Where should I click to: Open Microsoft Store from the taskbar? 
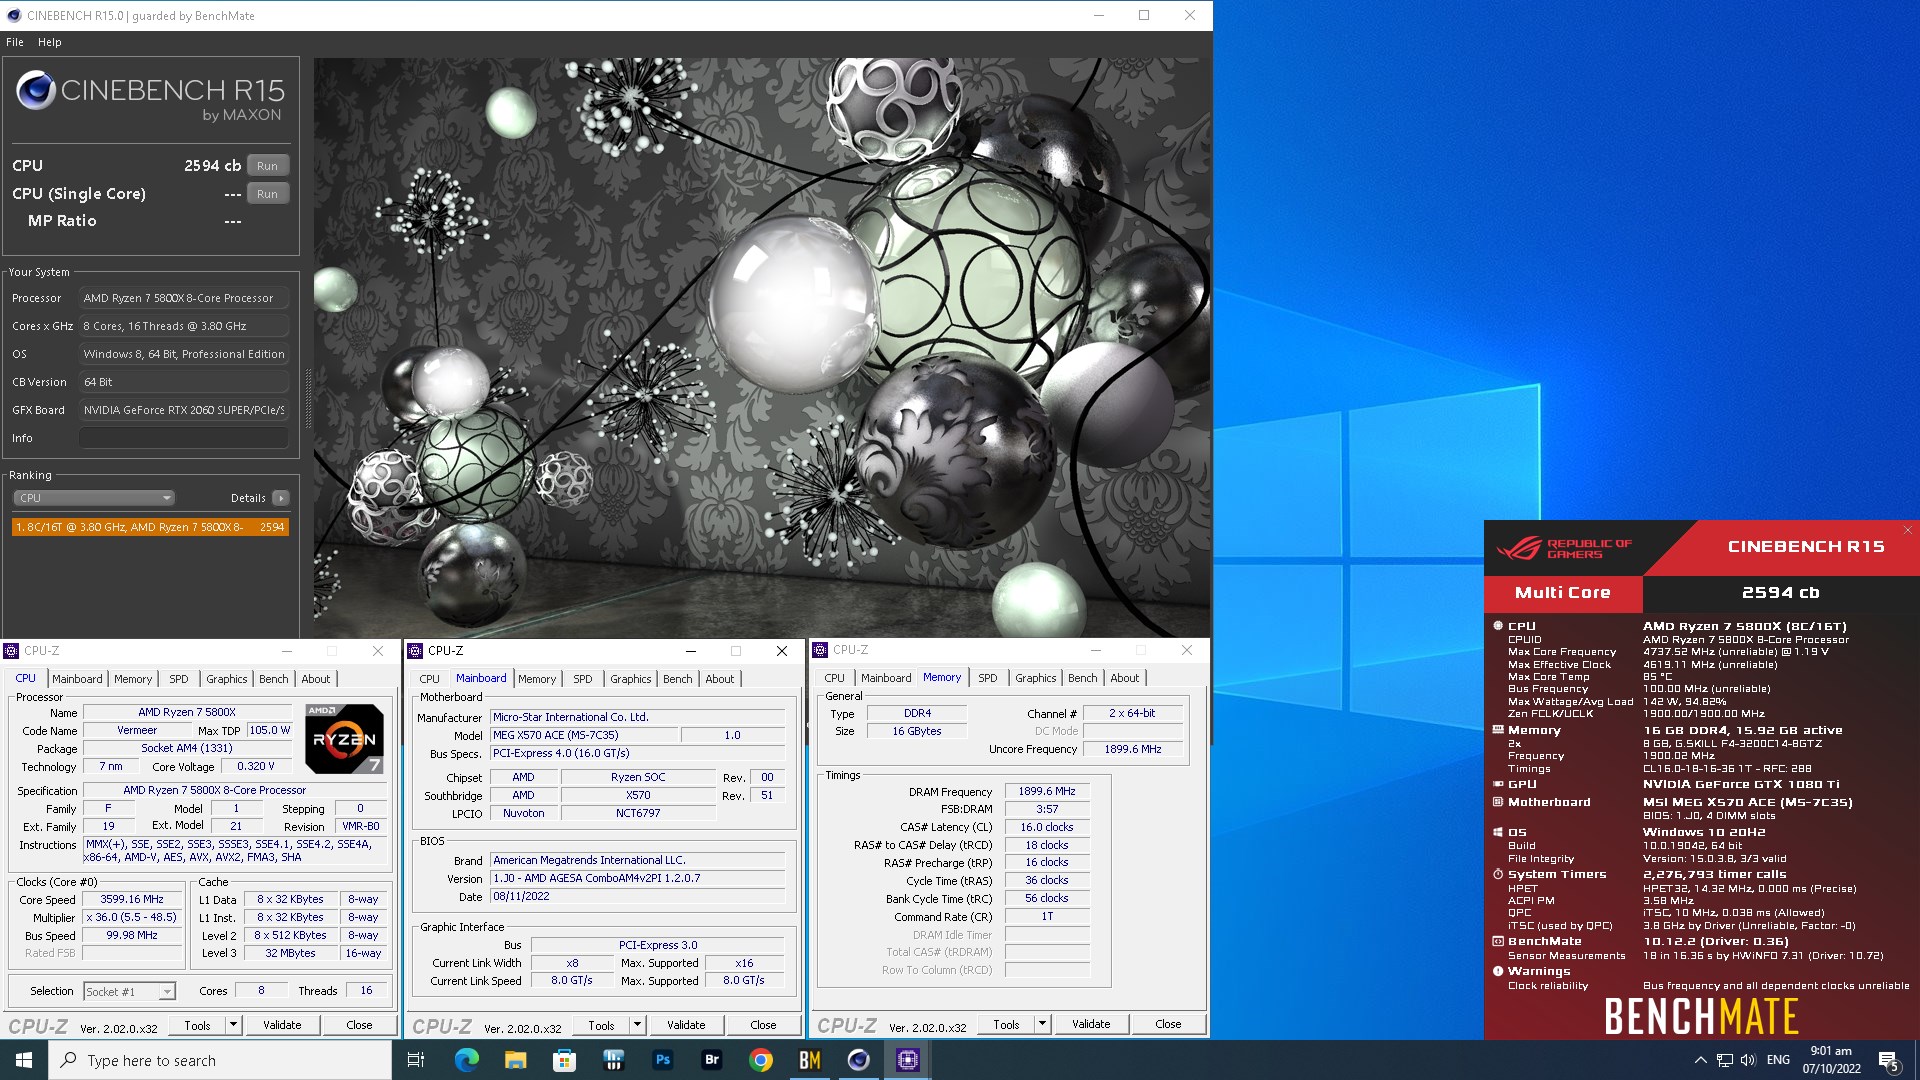pyautogui.click(x=565, y=1060)
